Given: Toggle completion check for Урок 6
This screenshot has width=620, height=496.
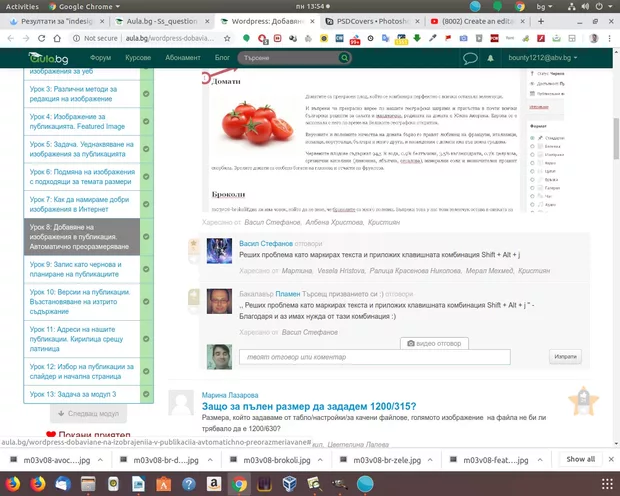Looking at the screenshot, I should tap(146, 176).
